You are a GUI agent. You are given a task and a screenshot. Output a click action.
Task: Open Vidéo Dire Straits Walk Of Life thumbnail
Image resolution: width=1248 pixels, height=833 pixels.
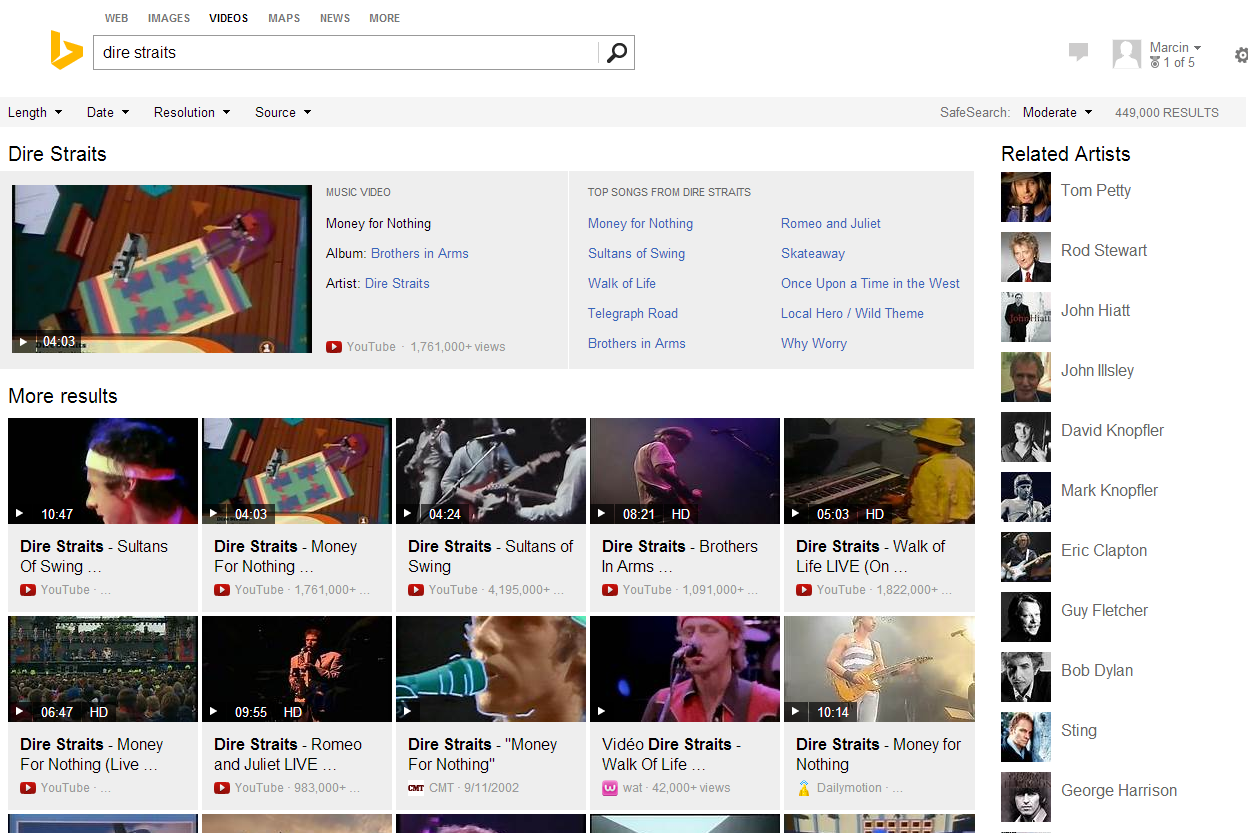(x=685, y=669)
